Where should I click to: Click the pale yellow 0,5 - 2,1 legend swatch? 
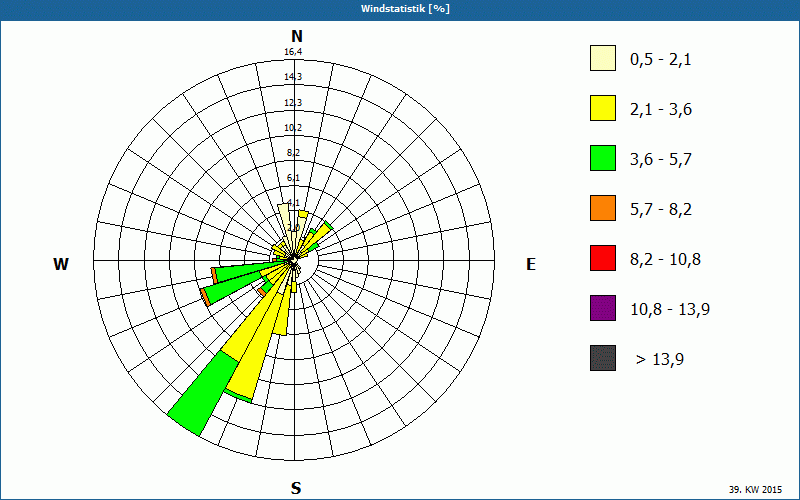pyautogui.click(x=603, y=58)
